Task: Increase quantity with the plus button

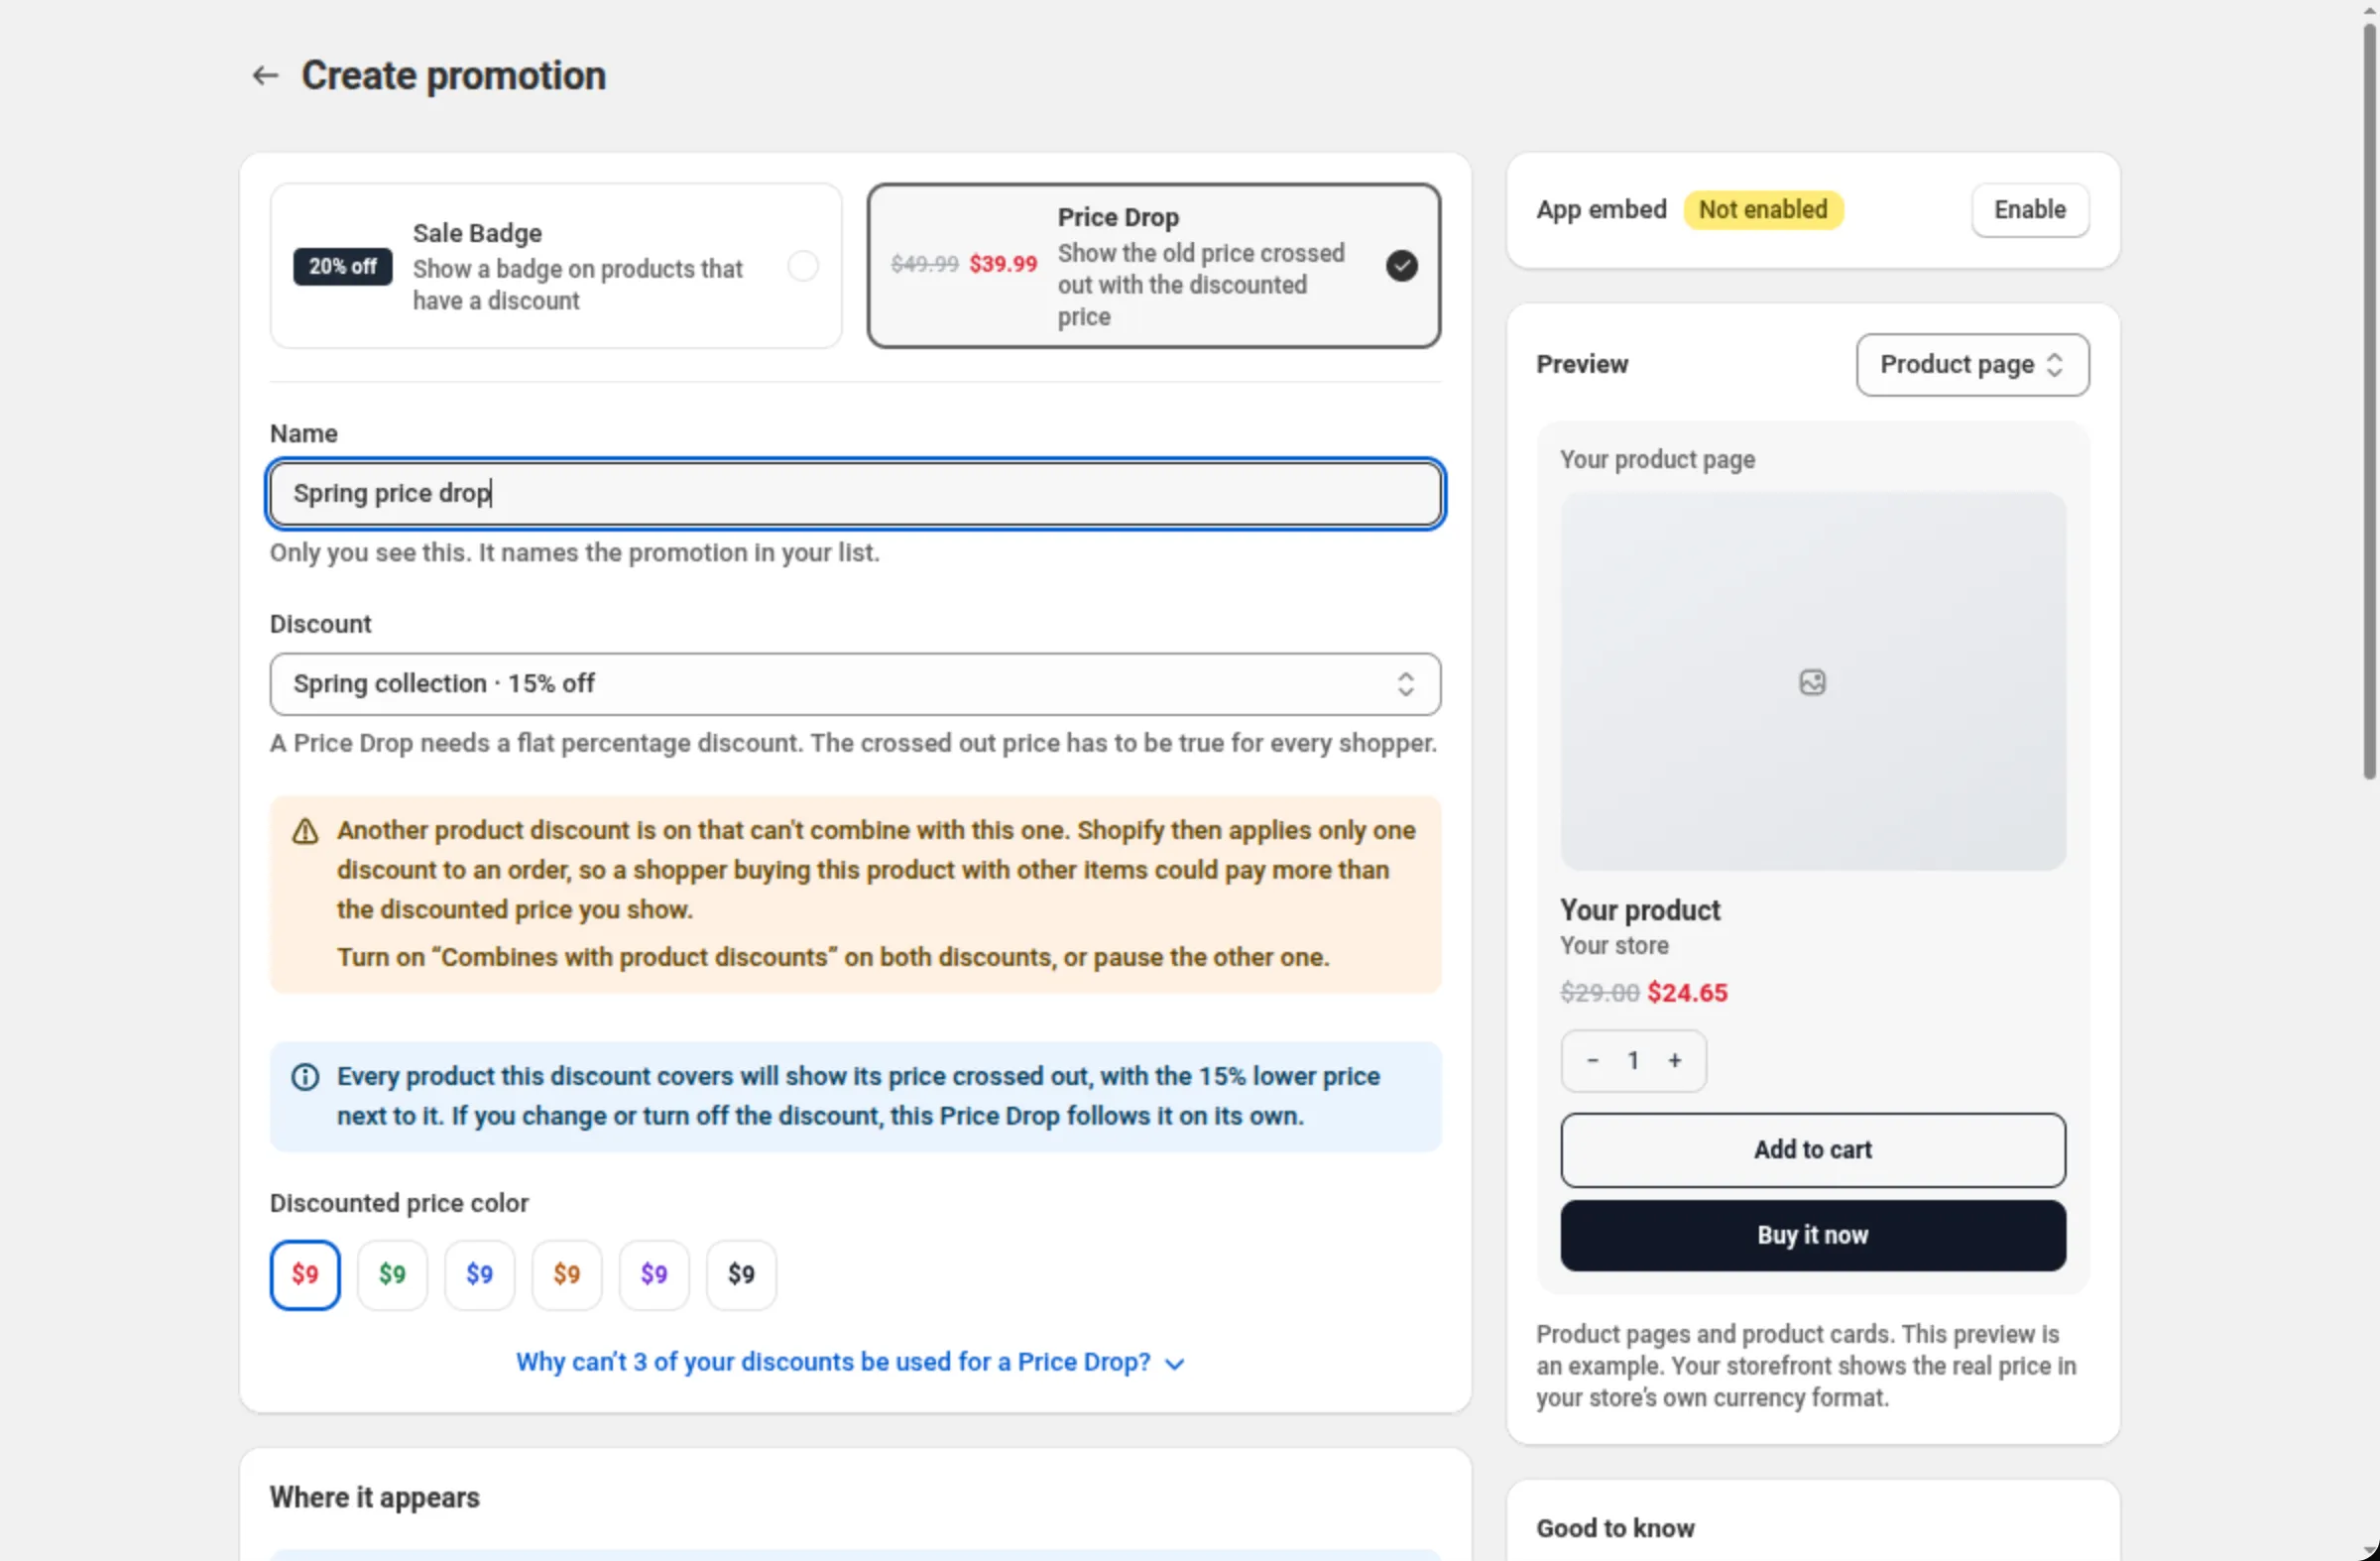Action: [x=1674, y=1060]
